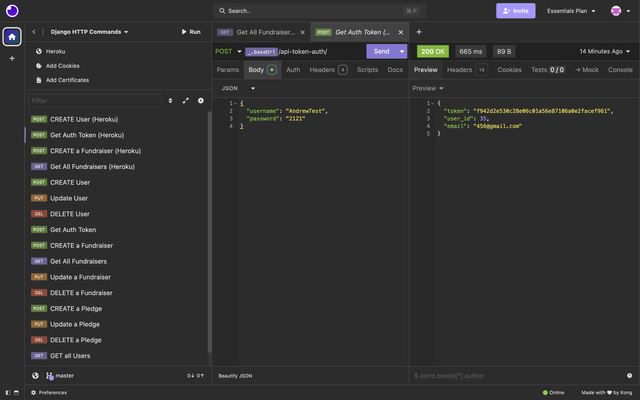Image resolution: width=640 pixels, height=400 pixels.
Task: Click the Run collection button
Action: (x=191, y=32)
